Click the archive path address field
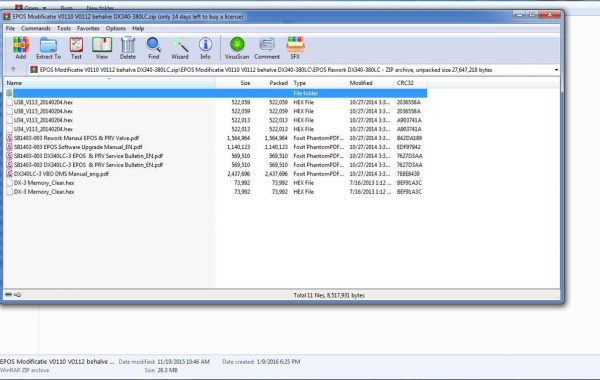Screen dimensions: 600x380 click(x=293, y=70)
